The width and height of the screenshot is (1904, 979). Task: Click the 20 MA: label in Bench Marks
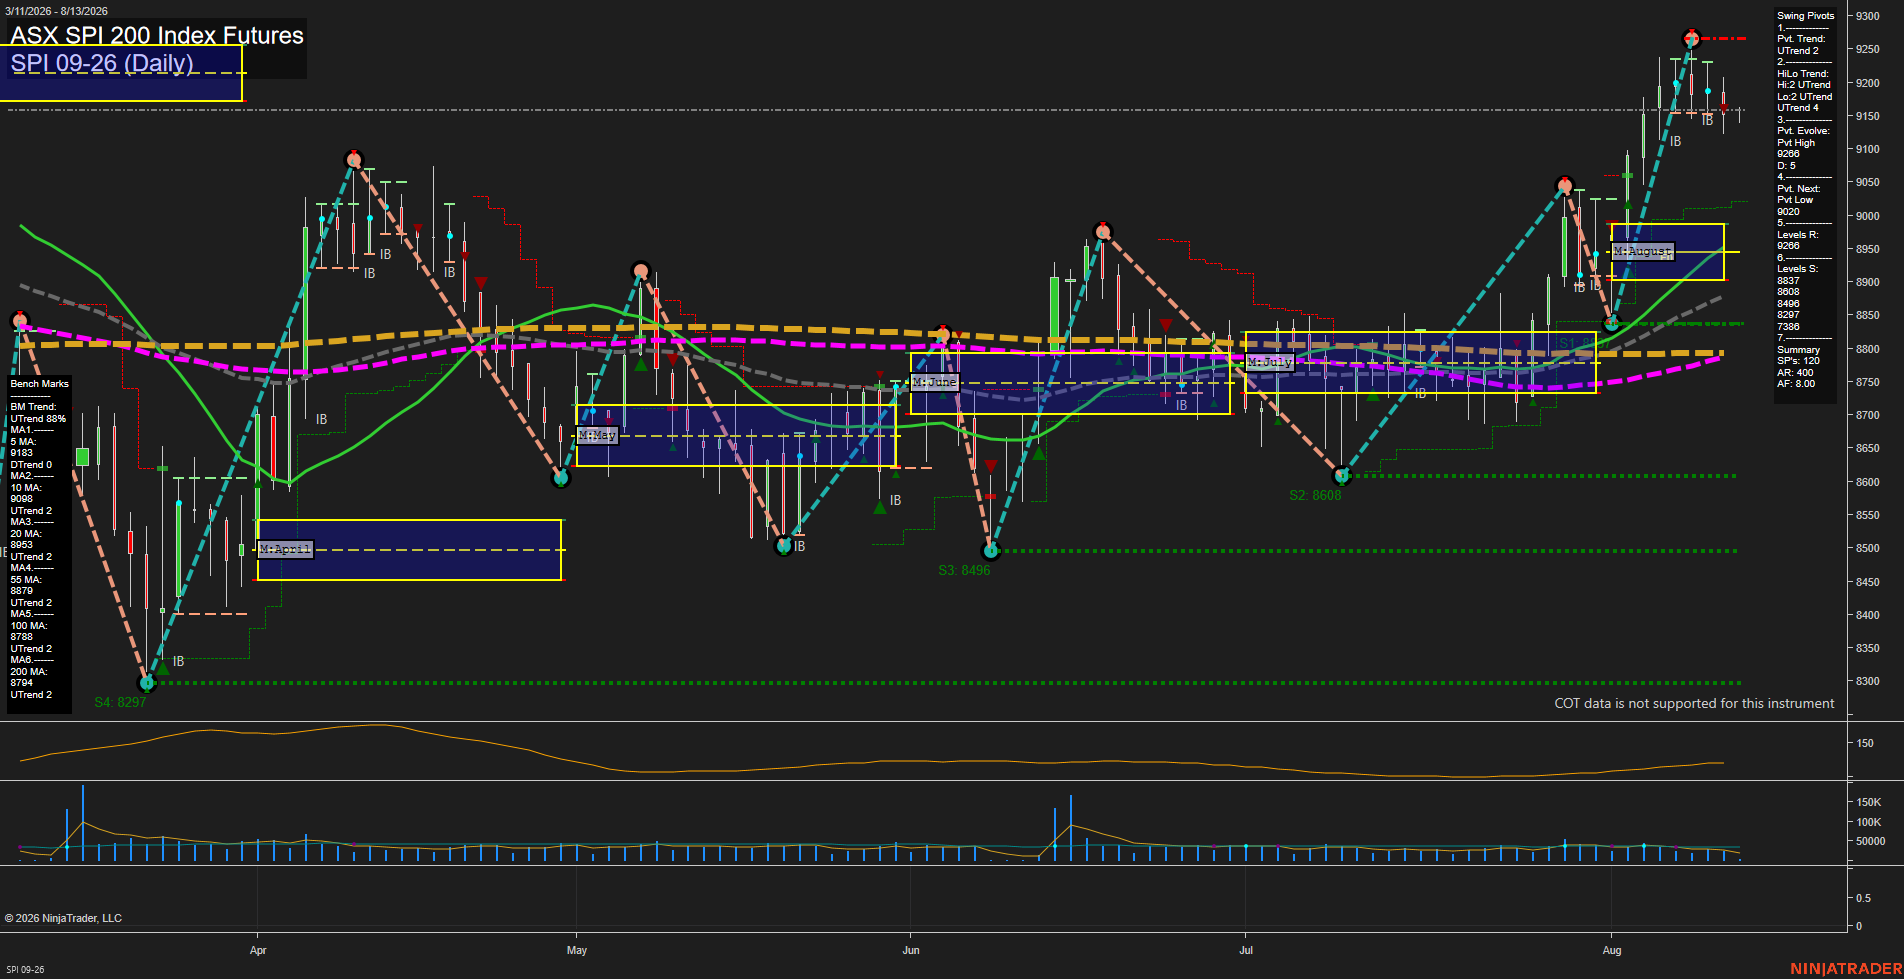point(26,534)
